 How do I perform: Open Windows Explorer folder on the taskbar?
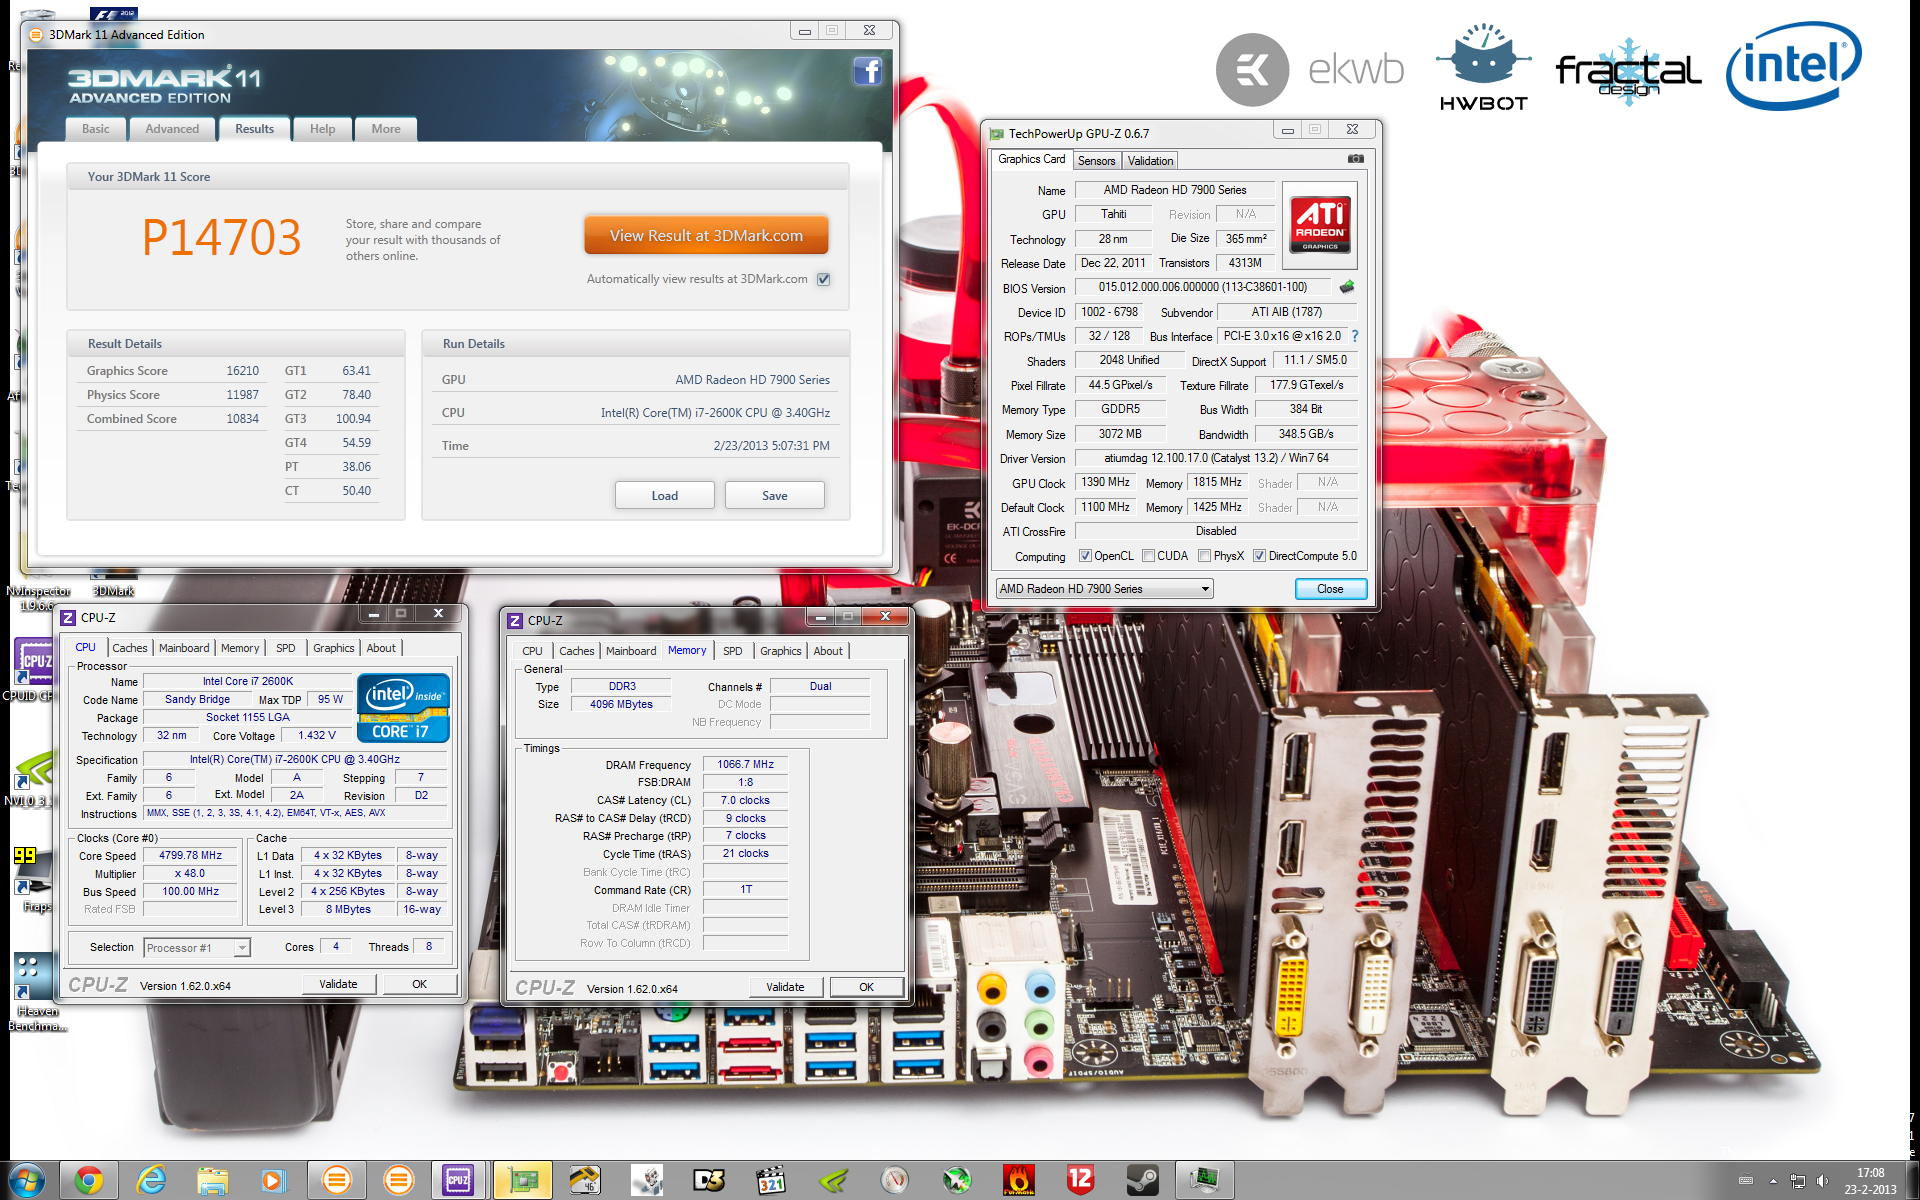[x=213, y=1181]
